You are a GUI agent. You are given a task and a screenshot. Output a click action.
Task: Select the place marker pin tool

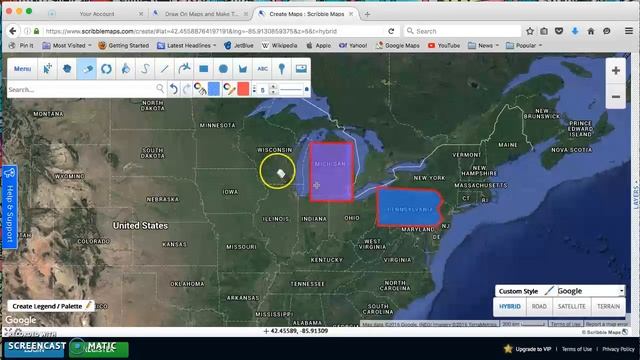click(x=282, y=69)
